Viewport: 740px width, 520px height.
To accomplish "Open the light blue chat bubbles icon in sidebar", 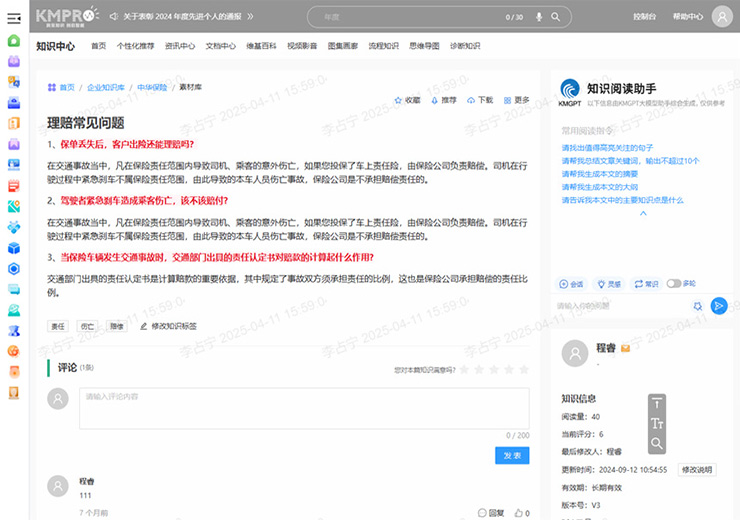I will 14,289.
